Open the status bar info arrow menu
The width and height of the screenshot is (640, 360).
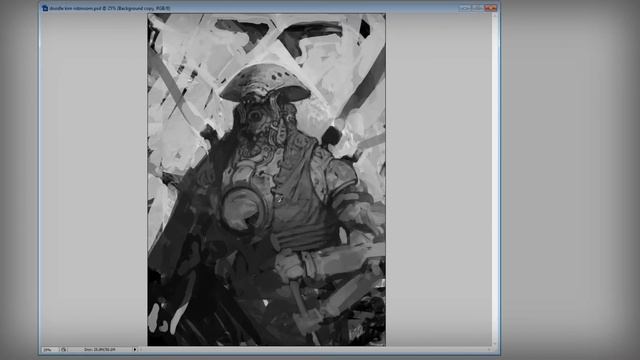(135, 350)
